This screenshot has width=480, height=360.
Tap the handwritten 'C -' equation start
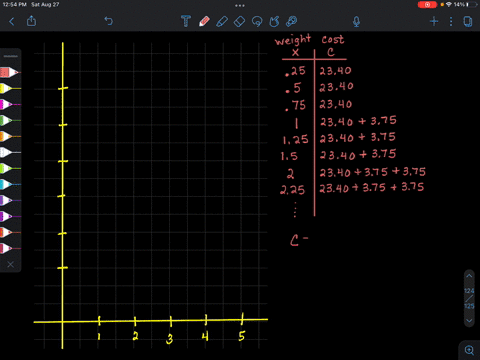pos(299,240)
